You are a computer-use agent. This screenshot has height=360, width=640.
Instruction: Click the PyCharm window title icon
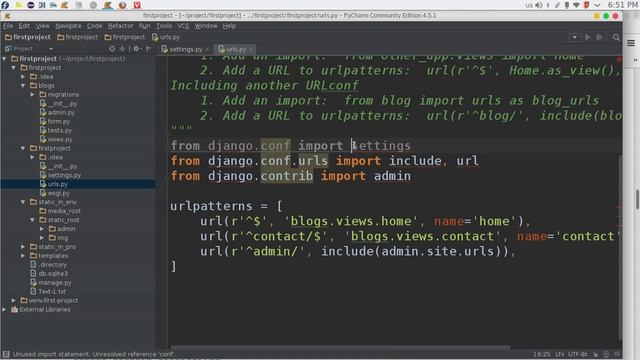7,16
